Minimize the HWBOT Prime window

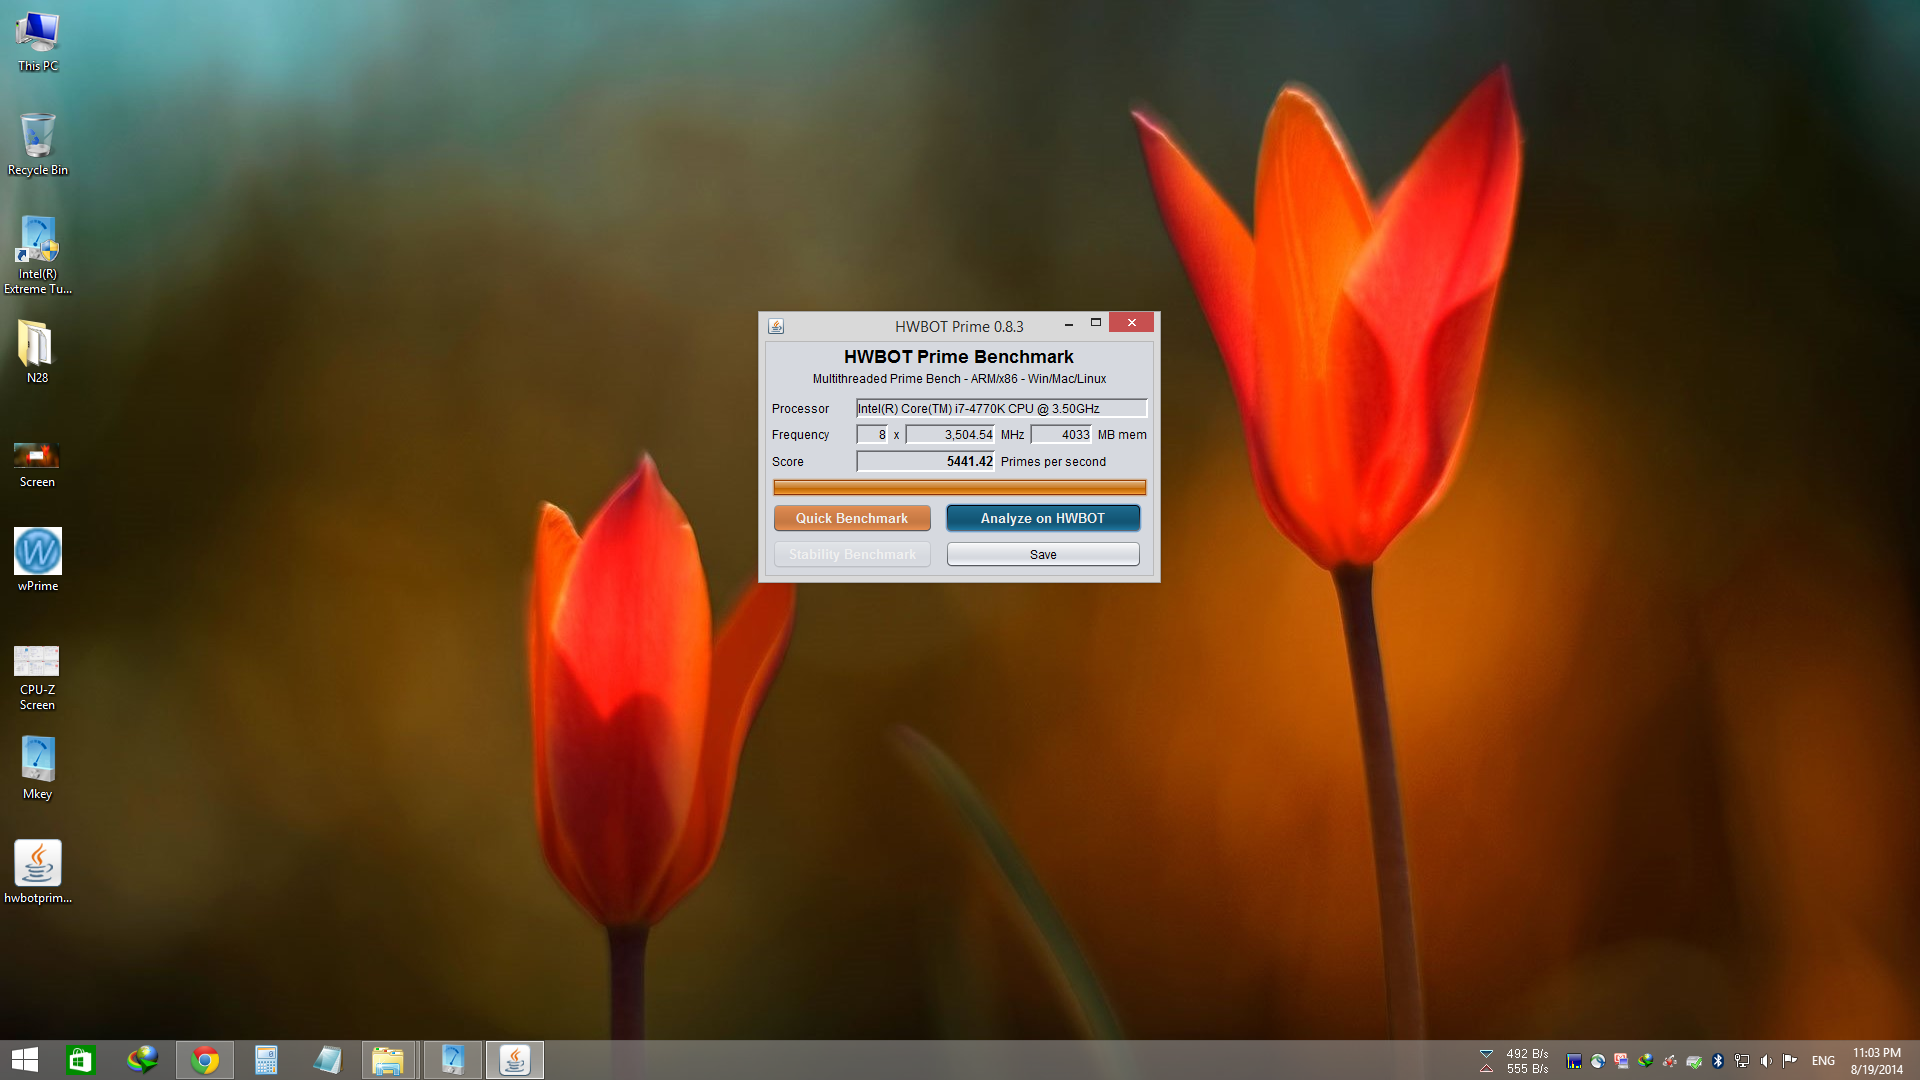point(1069,323)
